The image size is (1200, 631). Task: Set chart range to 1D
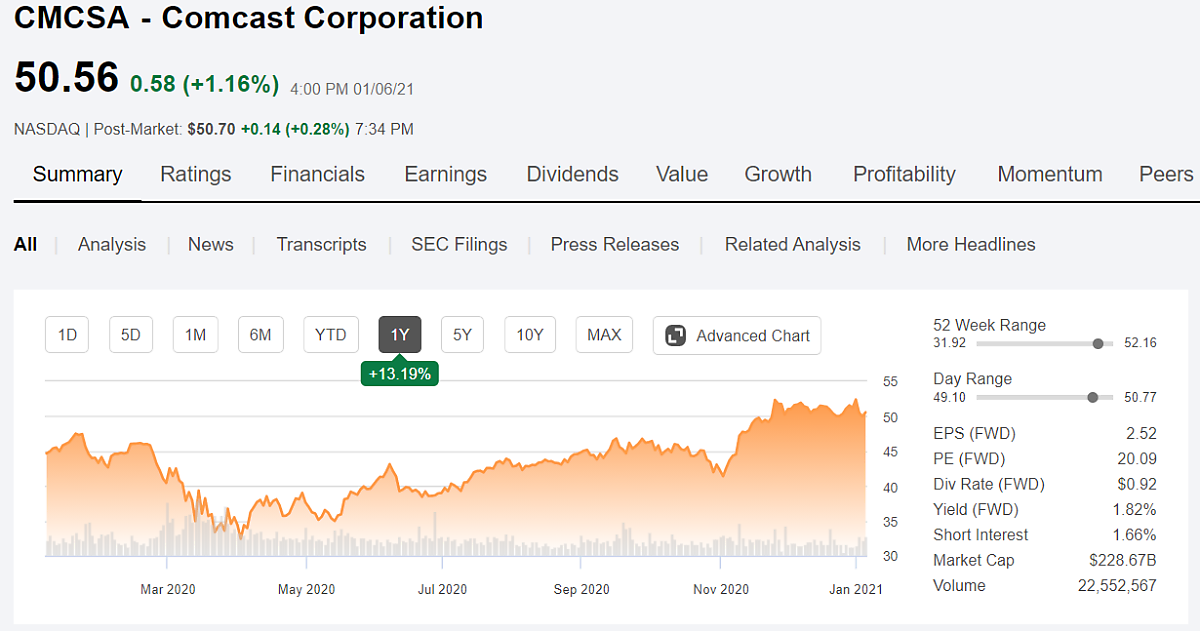point(67,335)
